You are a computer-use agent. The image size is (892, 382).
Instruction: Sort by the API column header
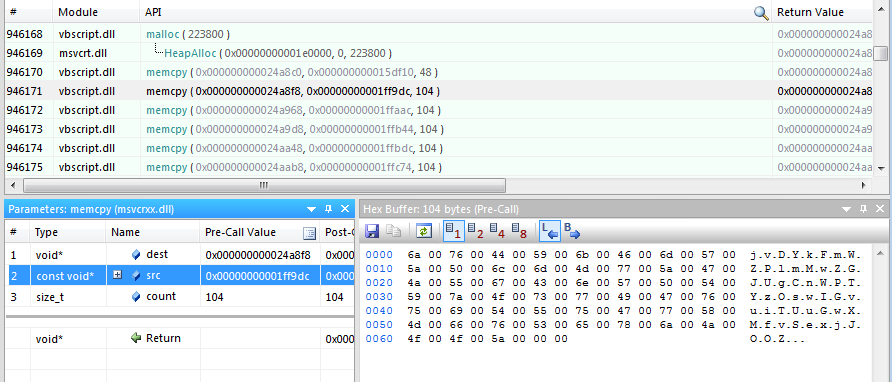[x=455, y=12]
